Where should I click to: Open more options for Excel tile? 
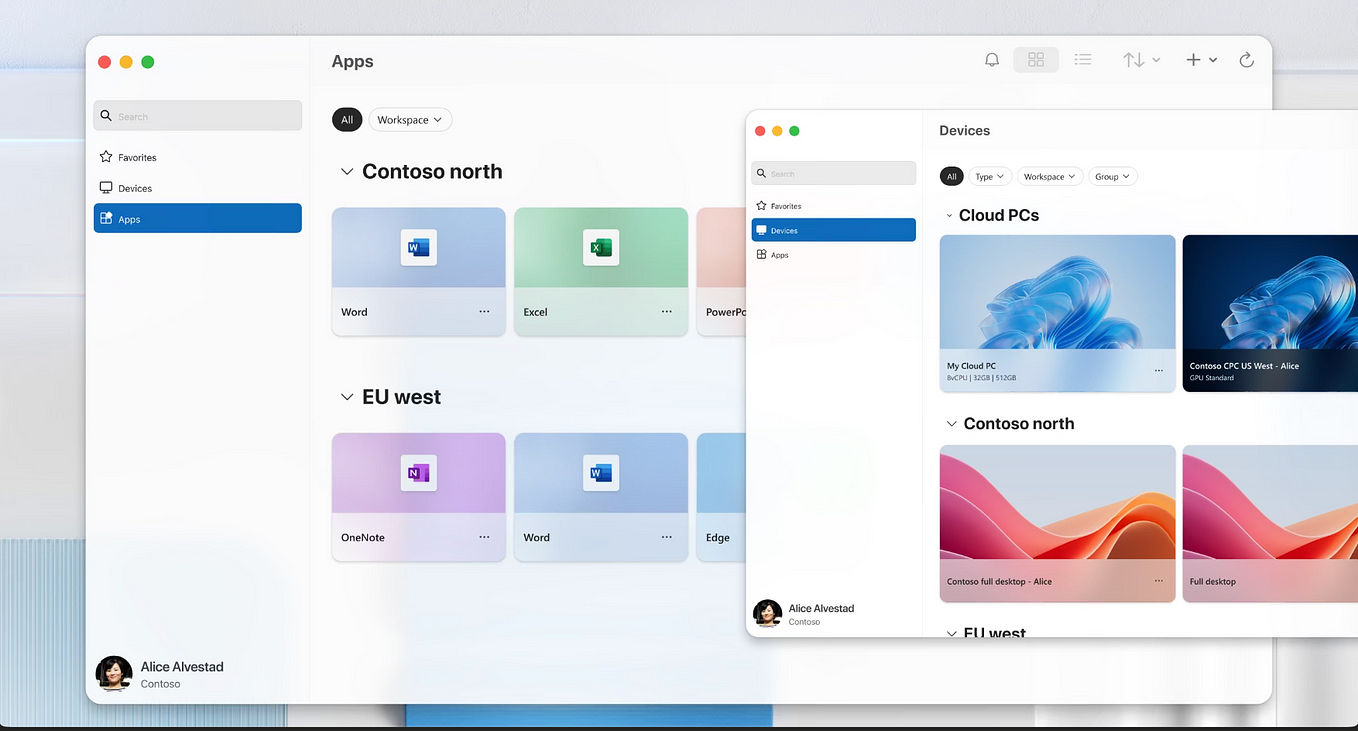667,312
